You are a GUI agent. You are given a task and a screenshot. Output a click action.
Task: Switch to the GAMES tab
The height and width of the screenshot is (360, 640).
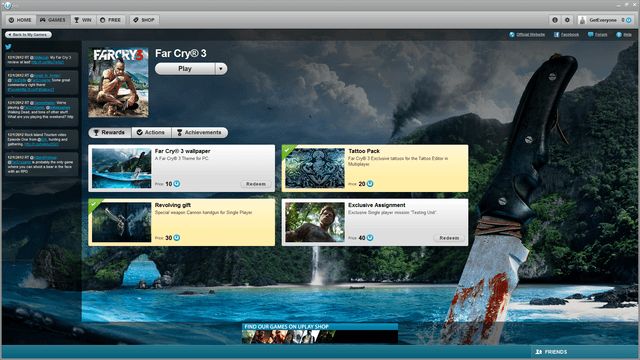coord(52,20)
